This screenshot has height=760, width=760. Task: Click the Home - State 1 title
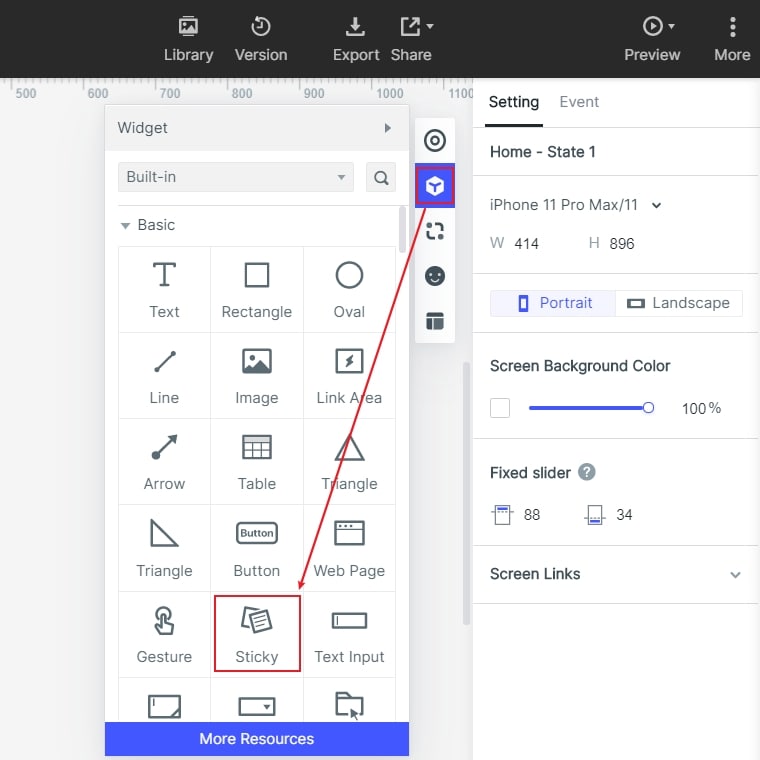tap(542, 152)
